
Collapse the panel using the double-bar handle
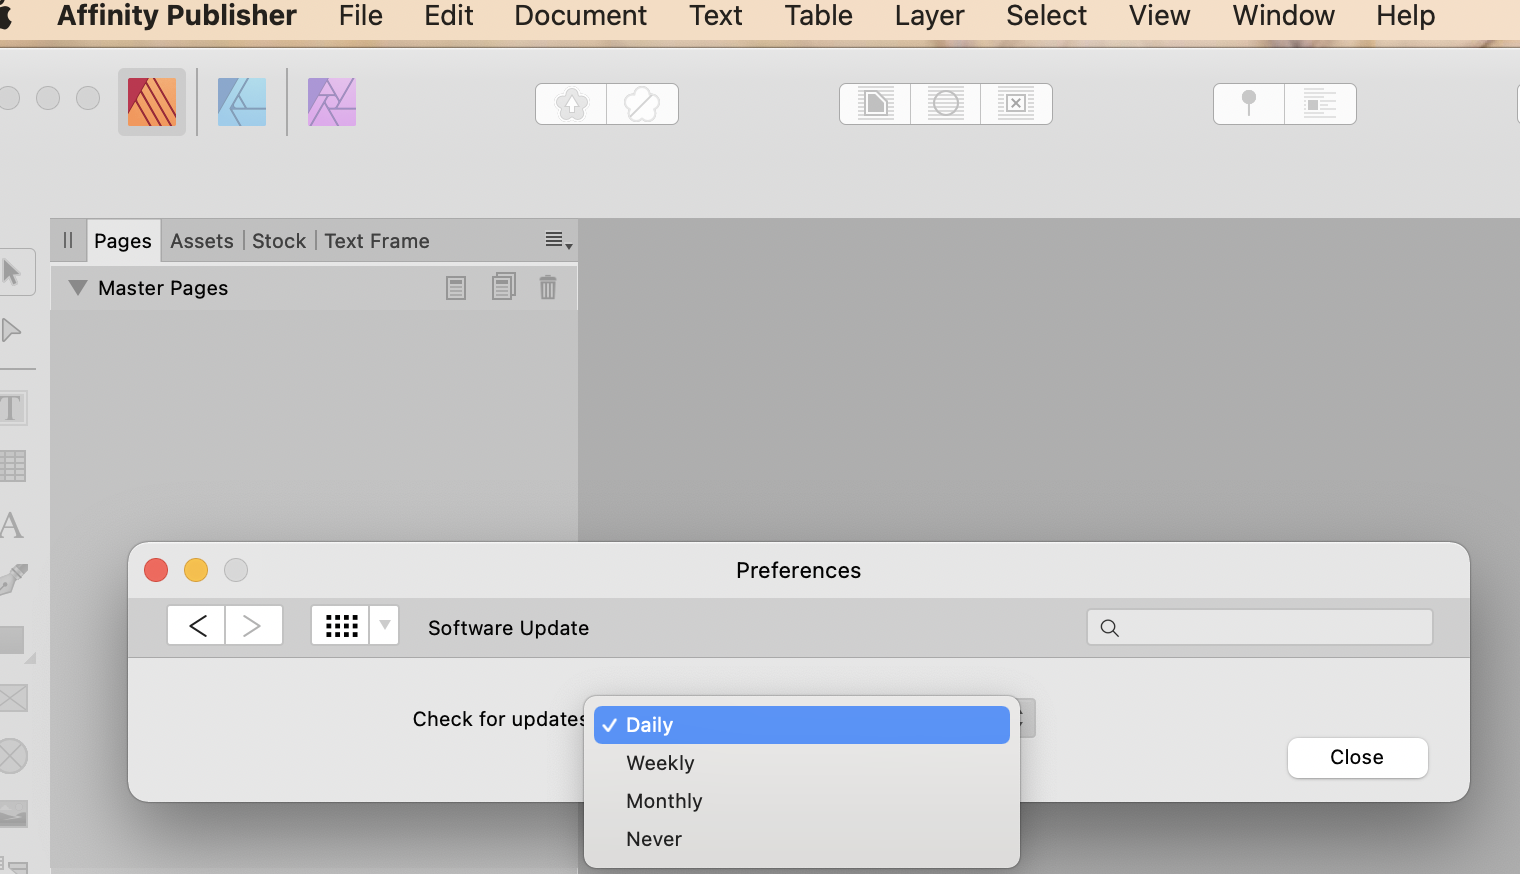(68, 240)
